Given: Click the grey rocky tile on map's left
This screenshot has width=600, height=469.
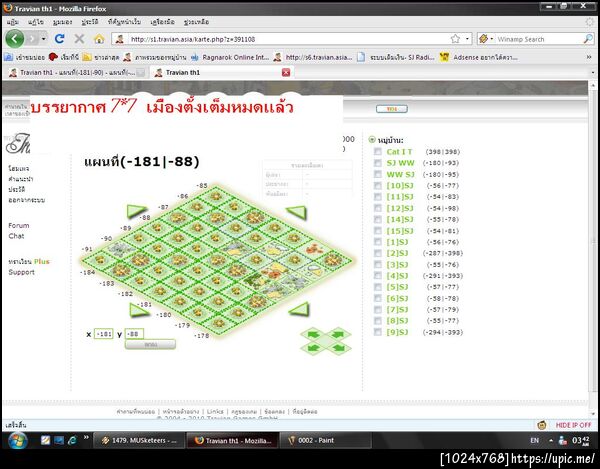Looking at the screenshot, I should click(x=119, y=249).
